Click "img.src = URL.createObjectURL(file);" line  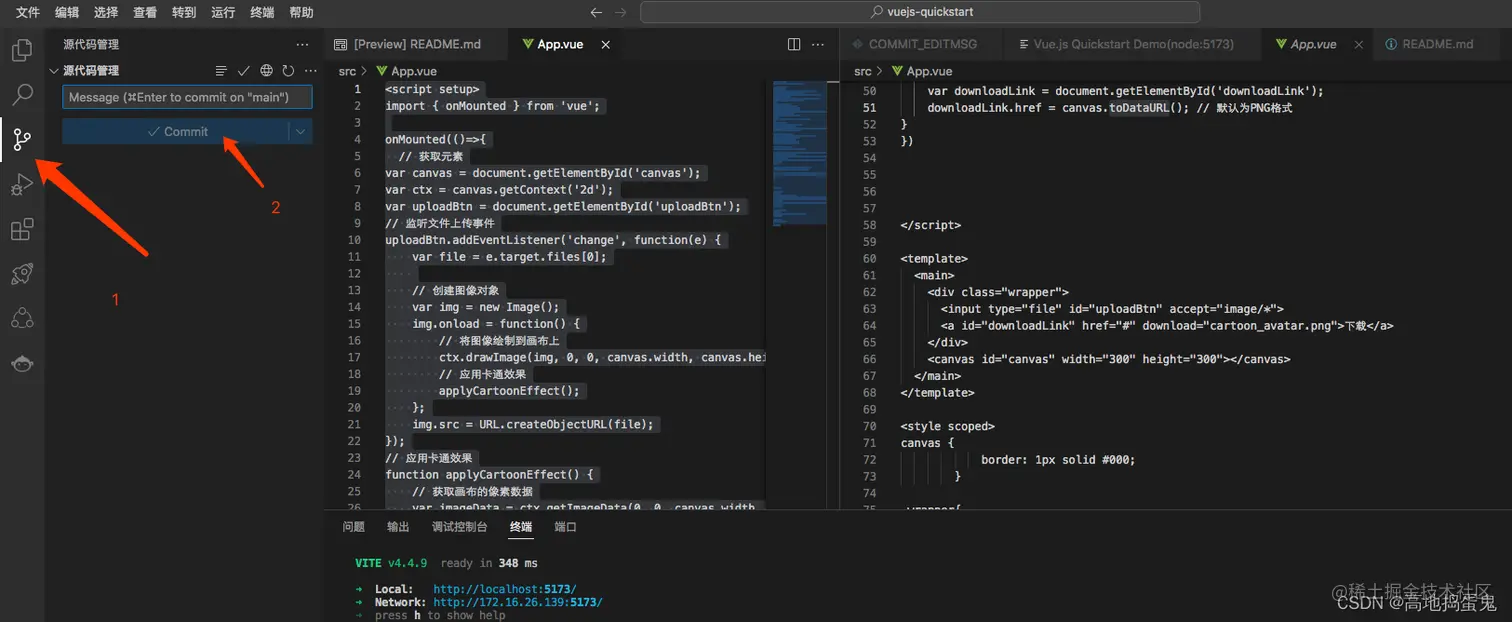[x=533, y=424]
